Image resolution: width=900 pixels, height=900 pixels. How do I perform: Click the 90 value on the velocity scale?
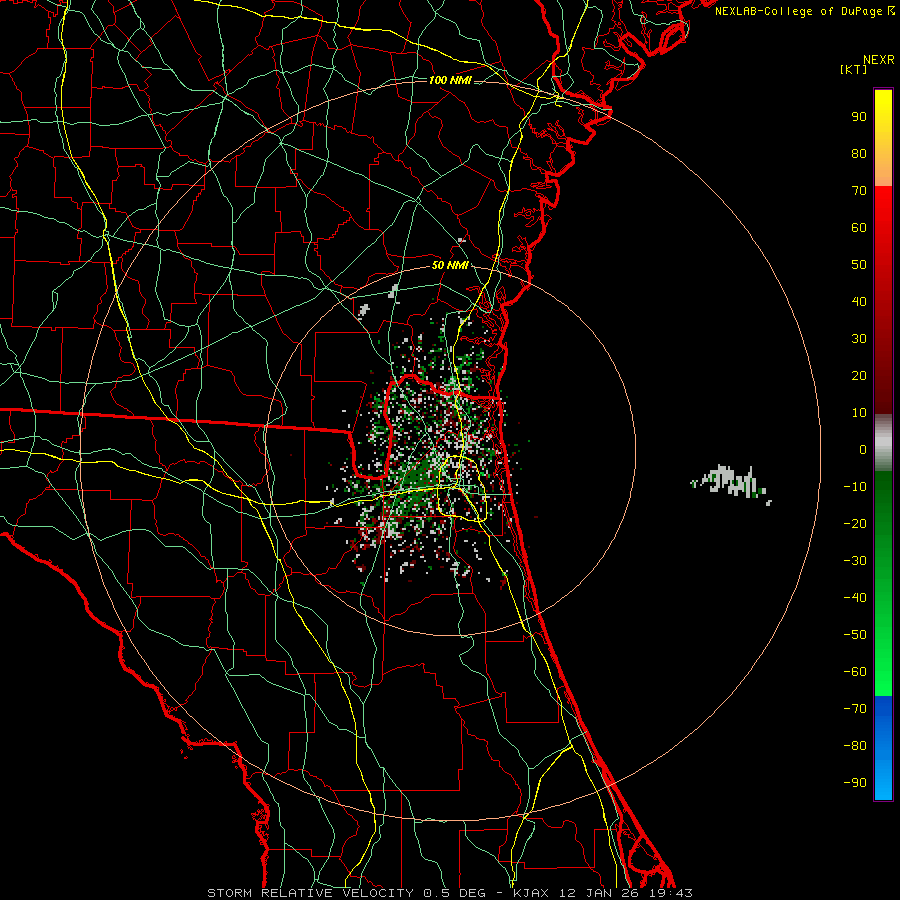coord(859,117)
